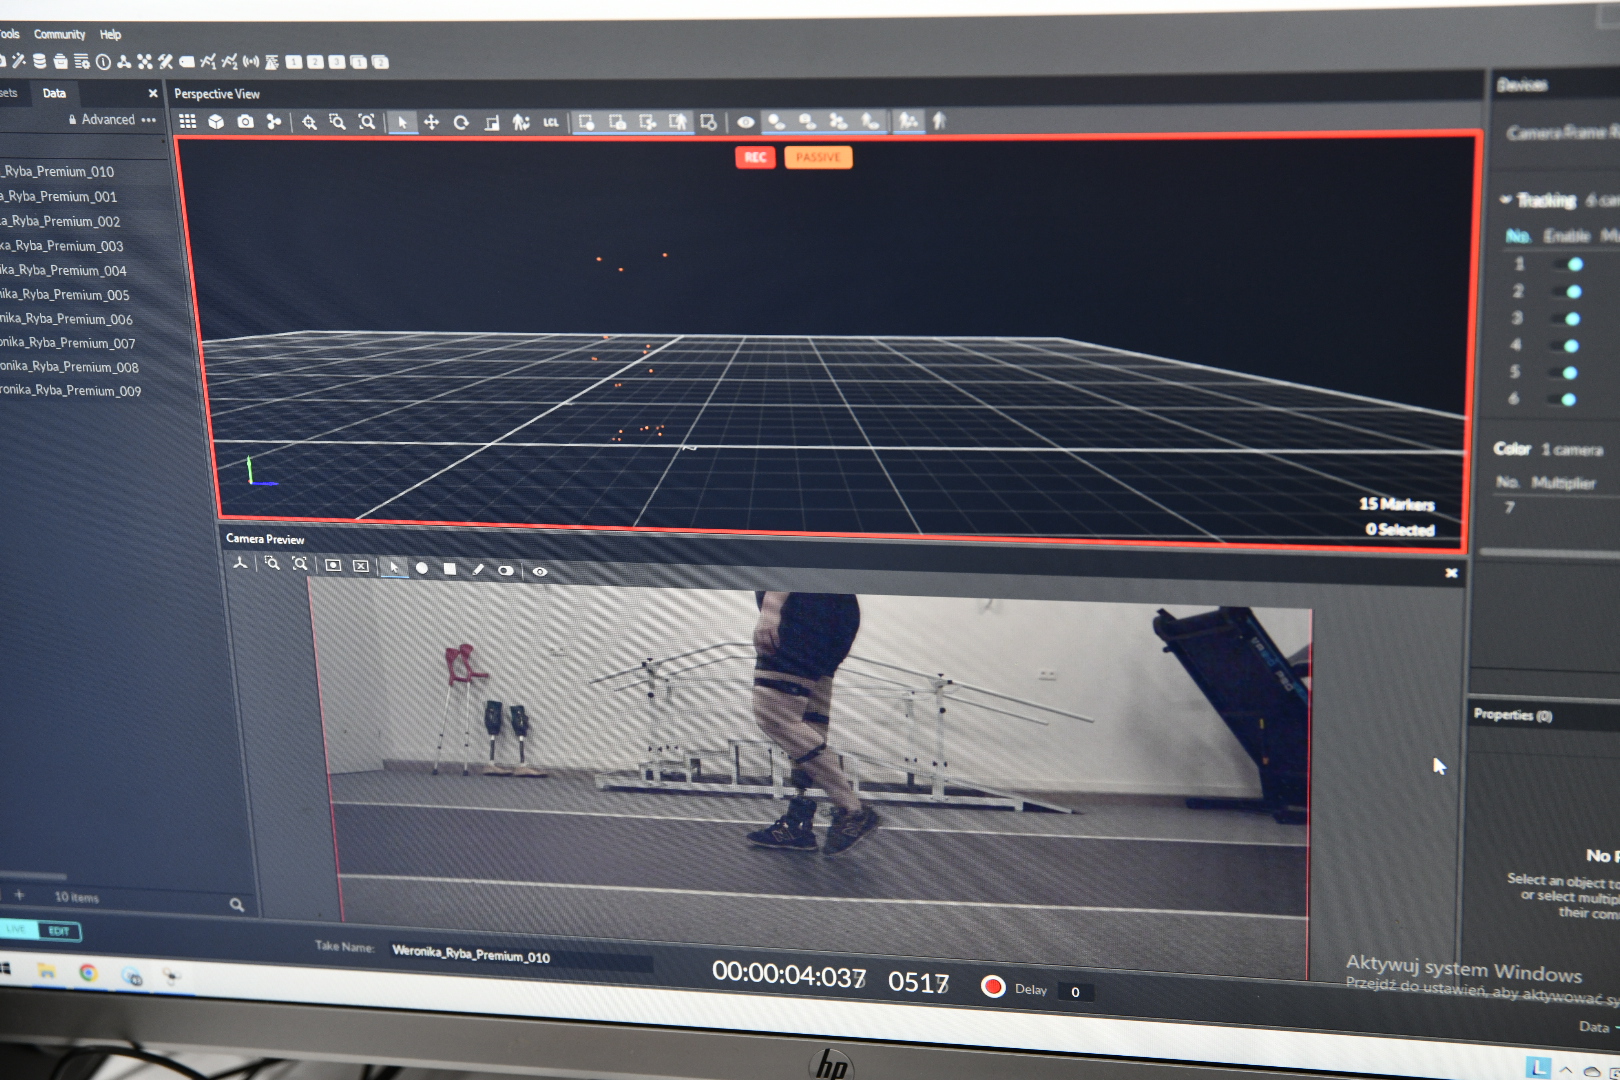Click the streaming broadcast icon in toolbar
This screenshot has height=1080, width=1620.
pos(250,62)
